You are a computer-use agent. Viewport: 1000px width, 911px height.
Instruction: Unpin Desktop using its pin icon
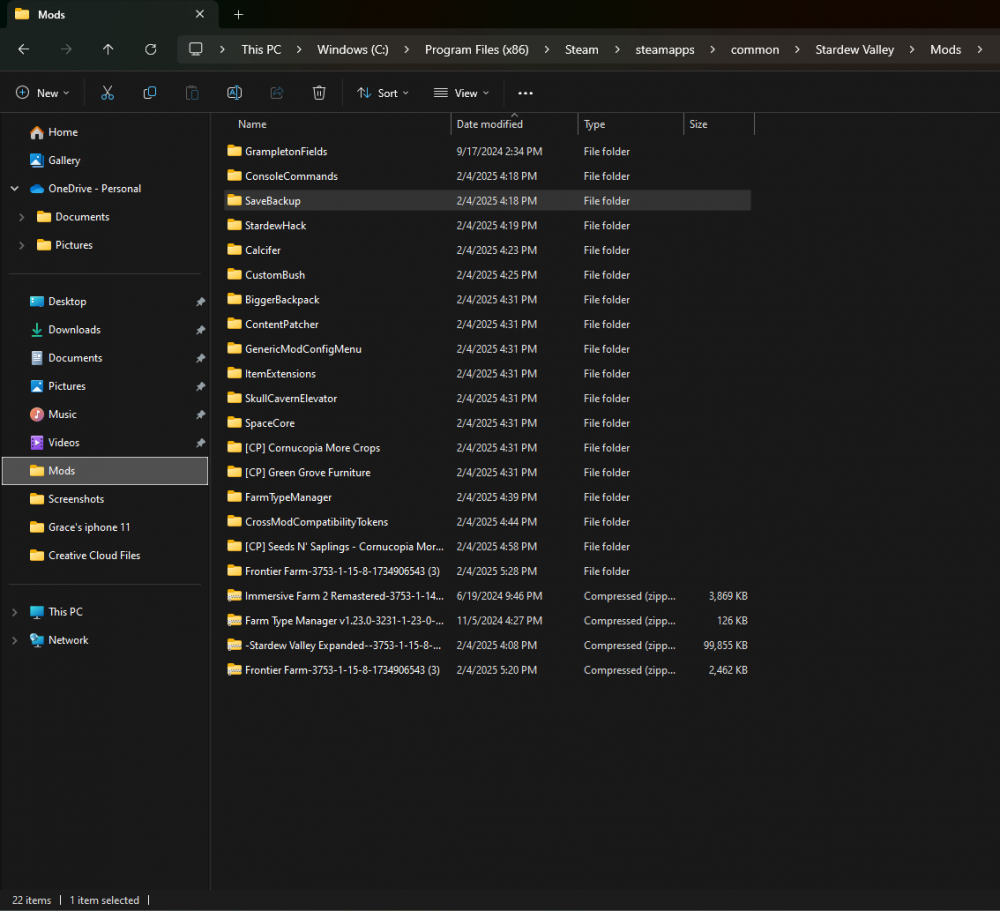(200, 302)
